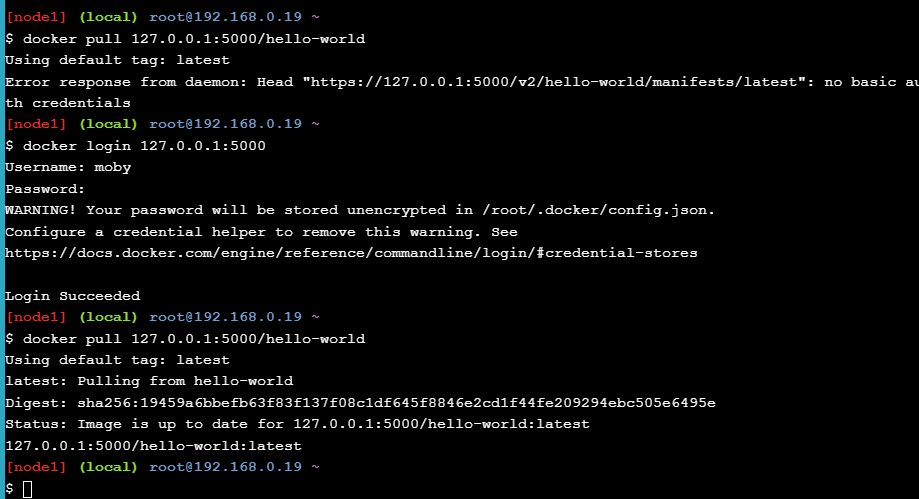The height and width of the screenshot is (499, 919).
Task: Click the 'WARNING!' text
Action: click(41, 210)
